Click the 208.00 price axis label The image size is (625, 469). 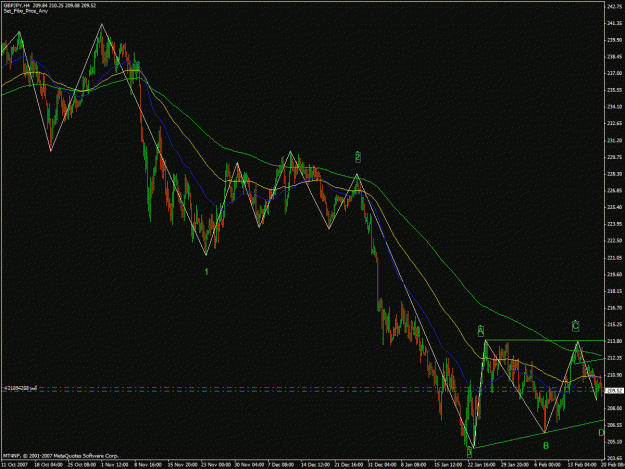click(615, 408)
